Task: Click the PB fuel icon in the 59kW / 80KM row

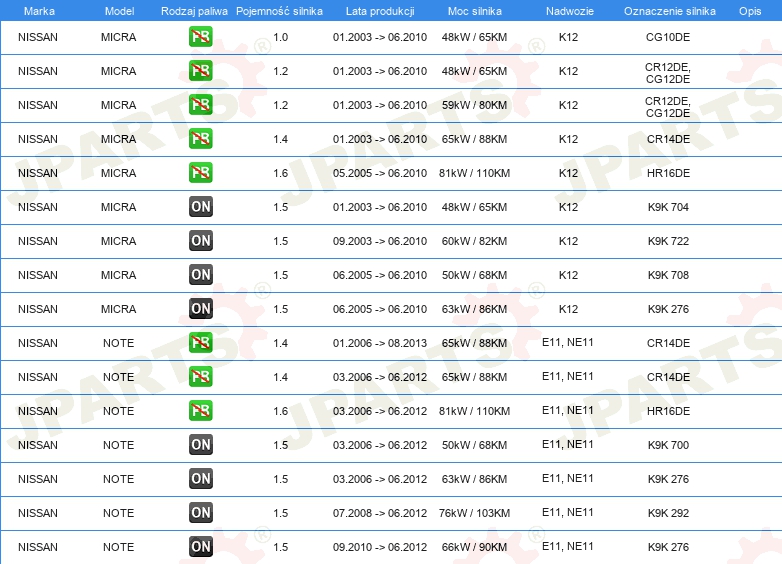Action: pos(200,105)
